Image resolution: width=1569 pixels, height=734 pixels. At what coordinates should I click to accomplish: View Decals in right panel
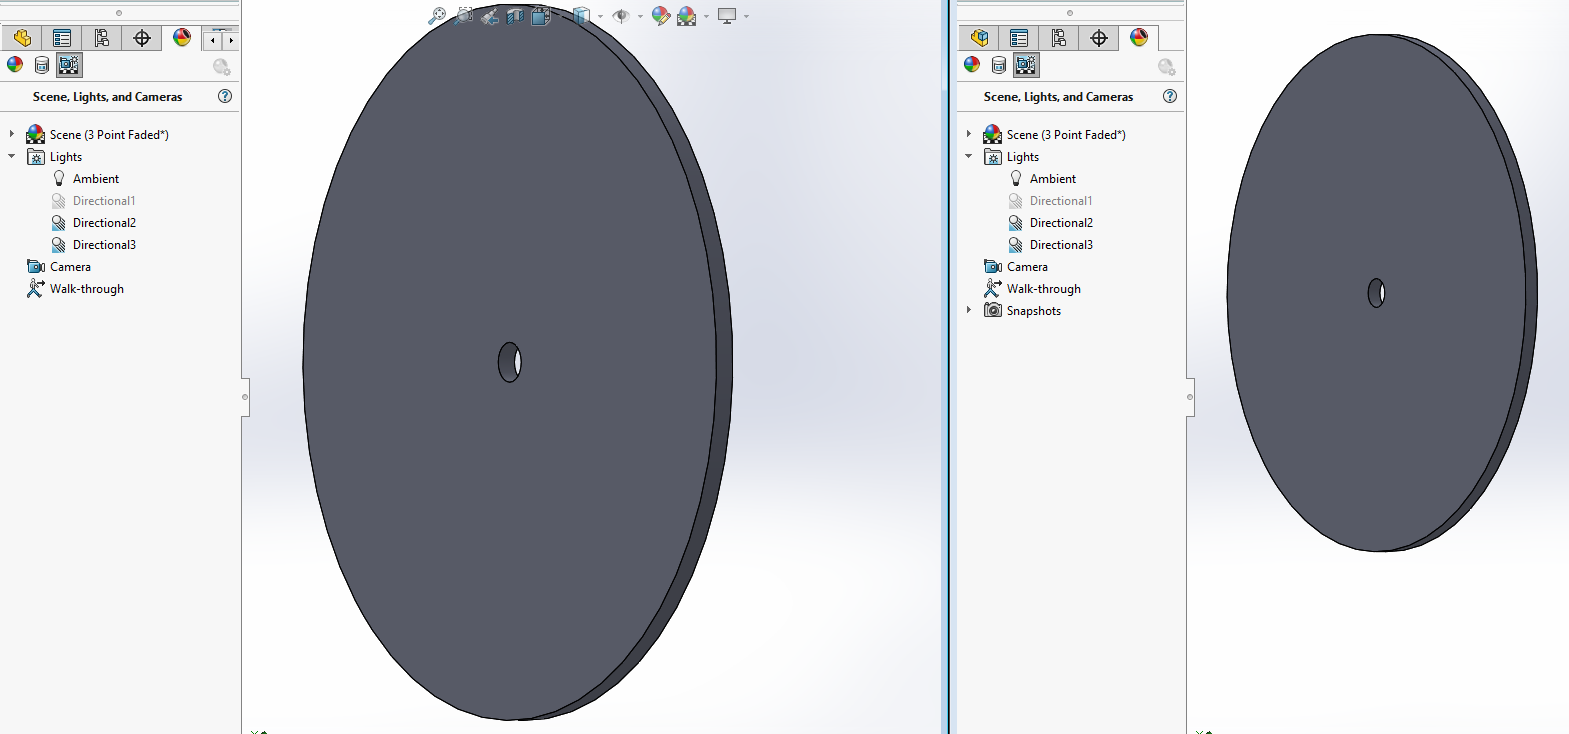point(999,65)
